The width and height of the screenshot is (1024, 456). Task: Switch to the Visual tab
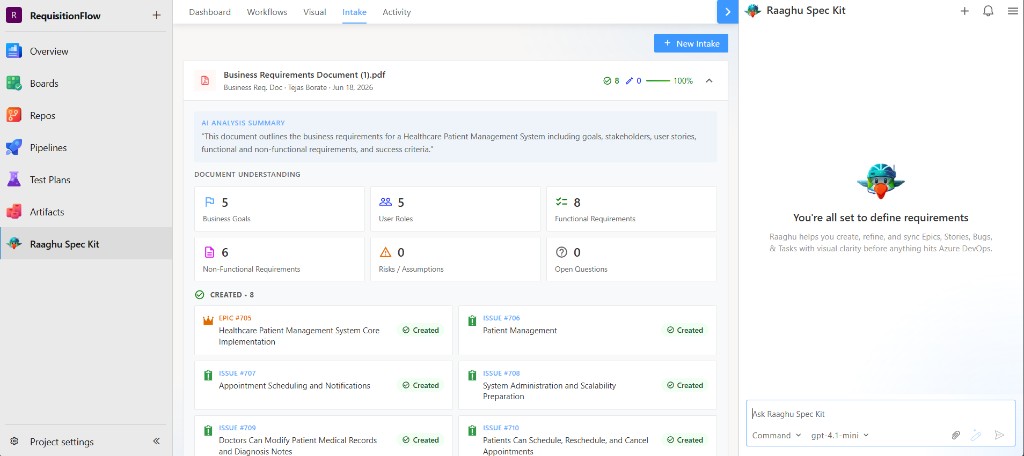click(x=315, y=12)
